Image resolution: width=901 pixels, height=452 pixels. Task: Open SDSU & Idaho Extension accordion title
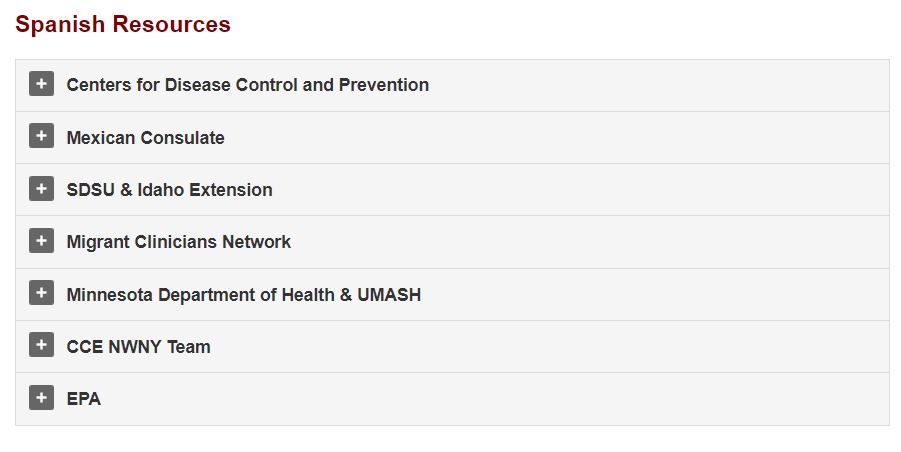point(169,190)
